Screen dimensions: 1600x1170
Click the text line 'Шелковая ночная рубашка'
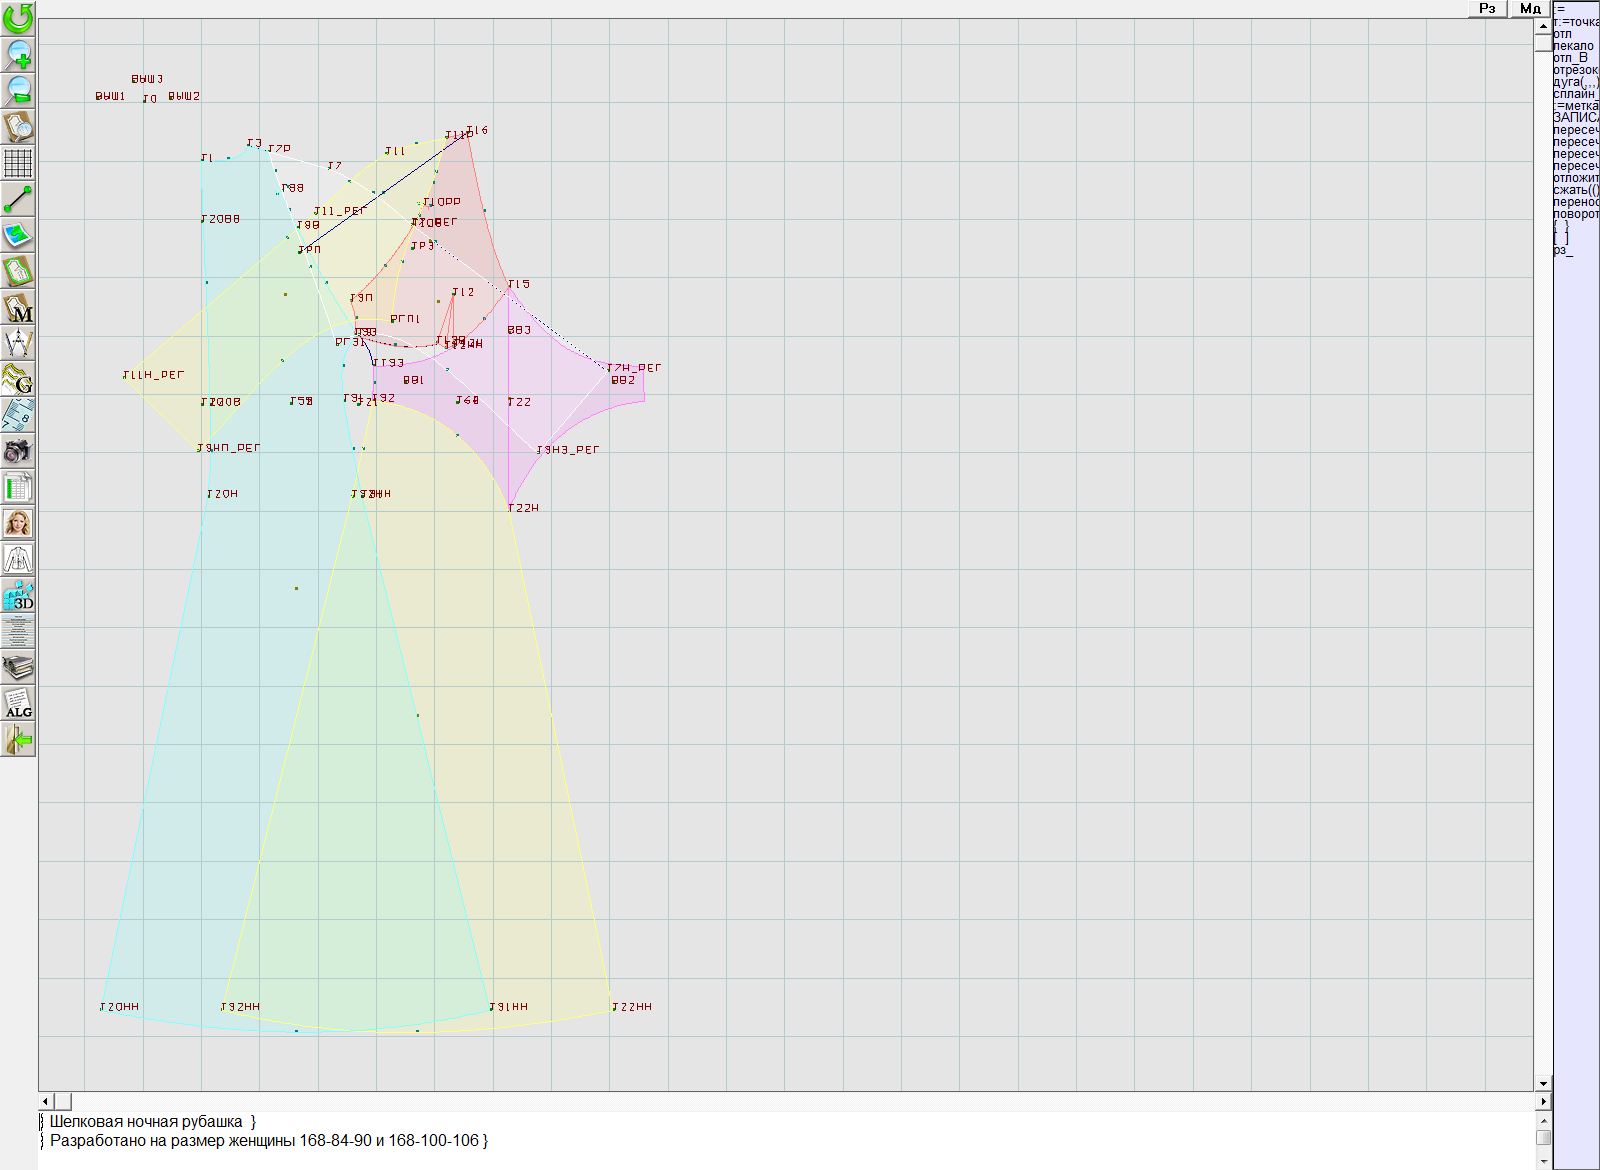coord(146,1122)
